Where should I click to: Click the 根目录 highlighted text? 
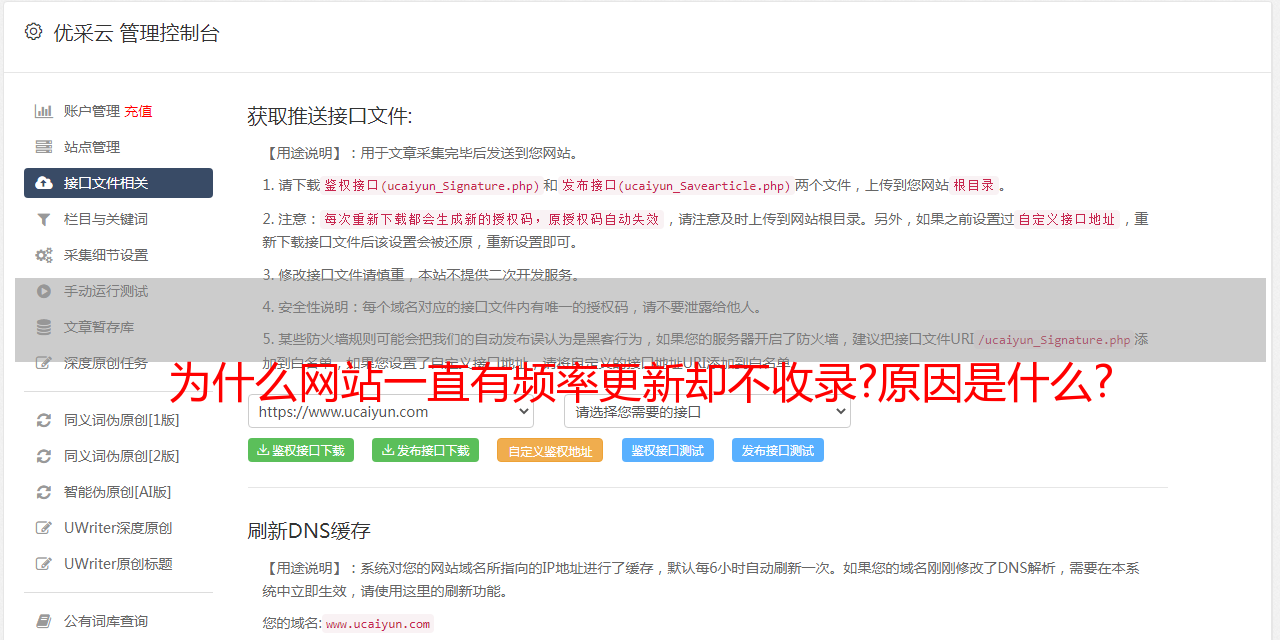click(974, 185)
